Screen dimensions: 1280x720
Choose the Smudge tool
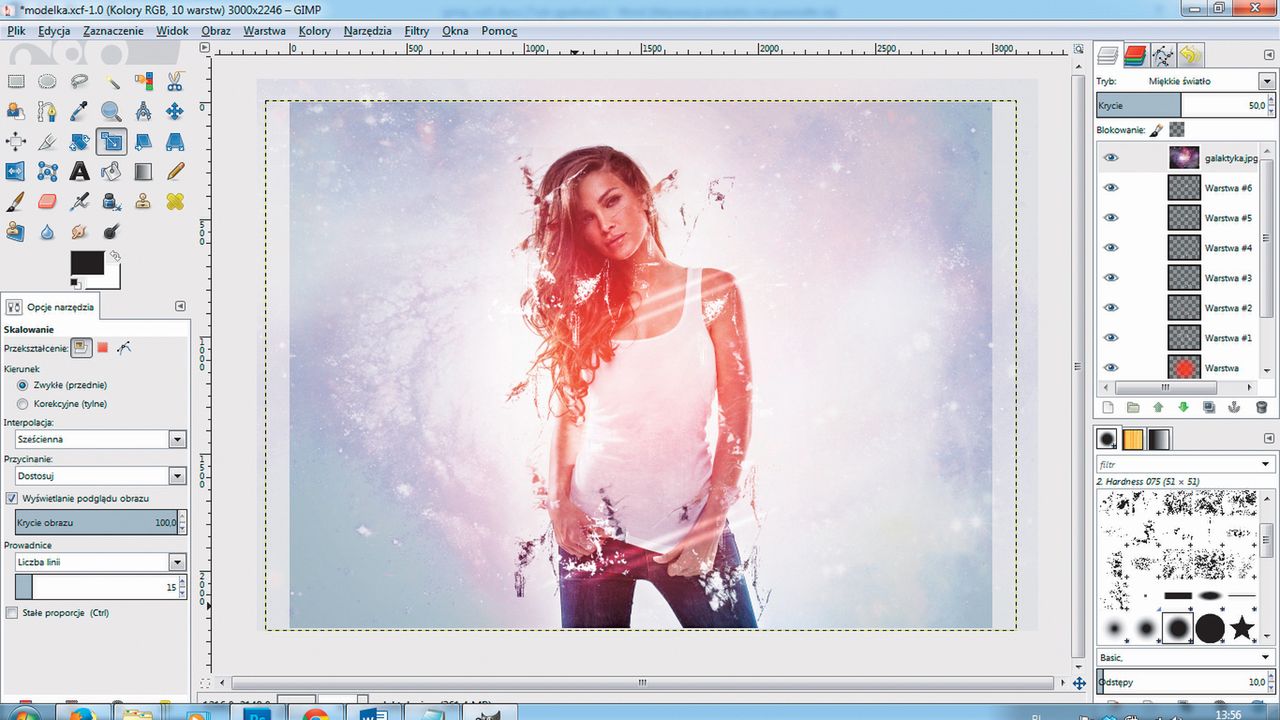(x=79, y=232)
